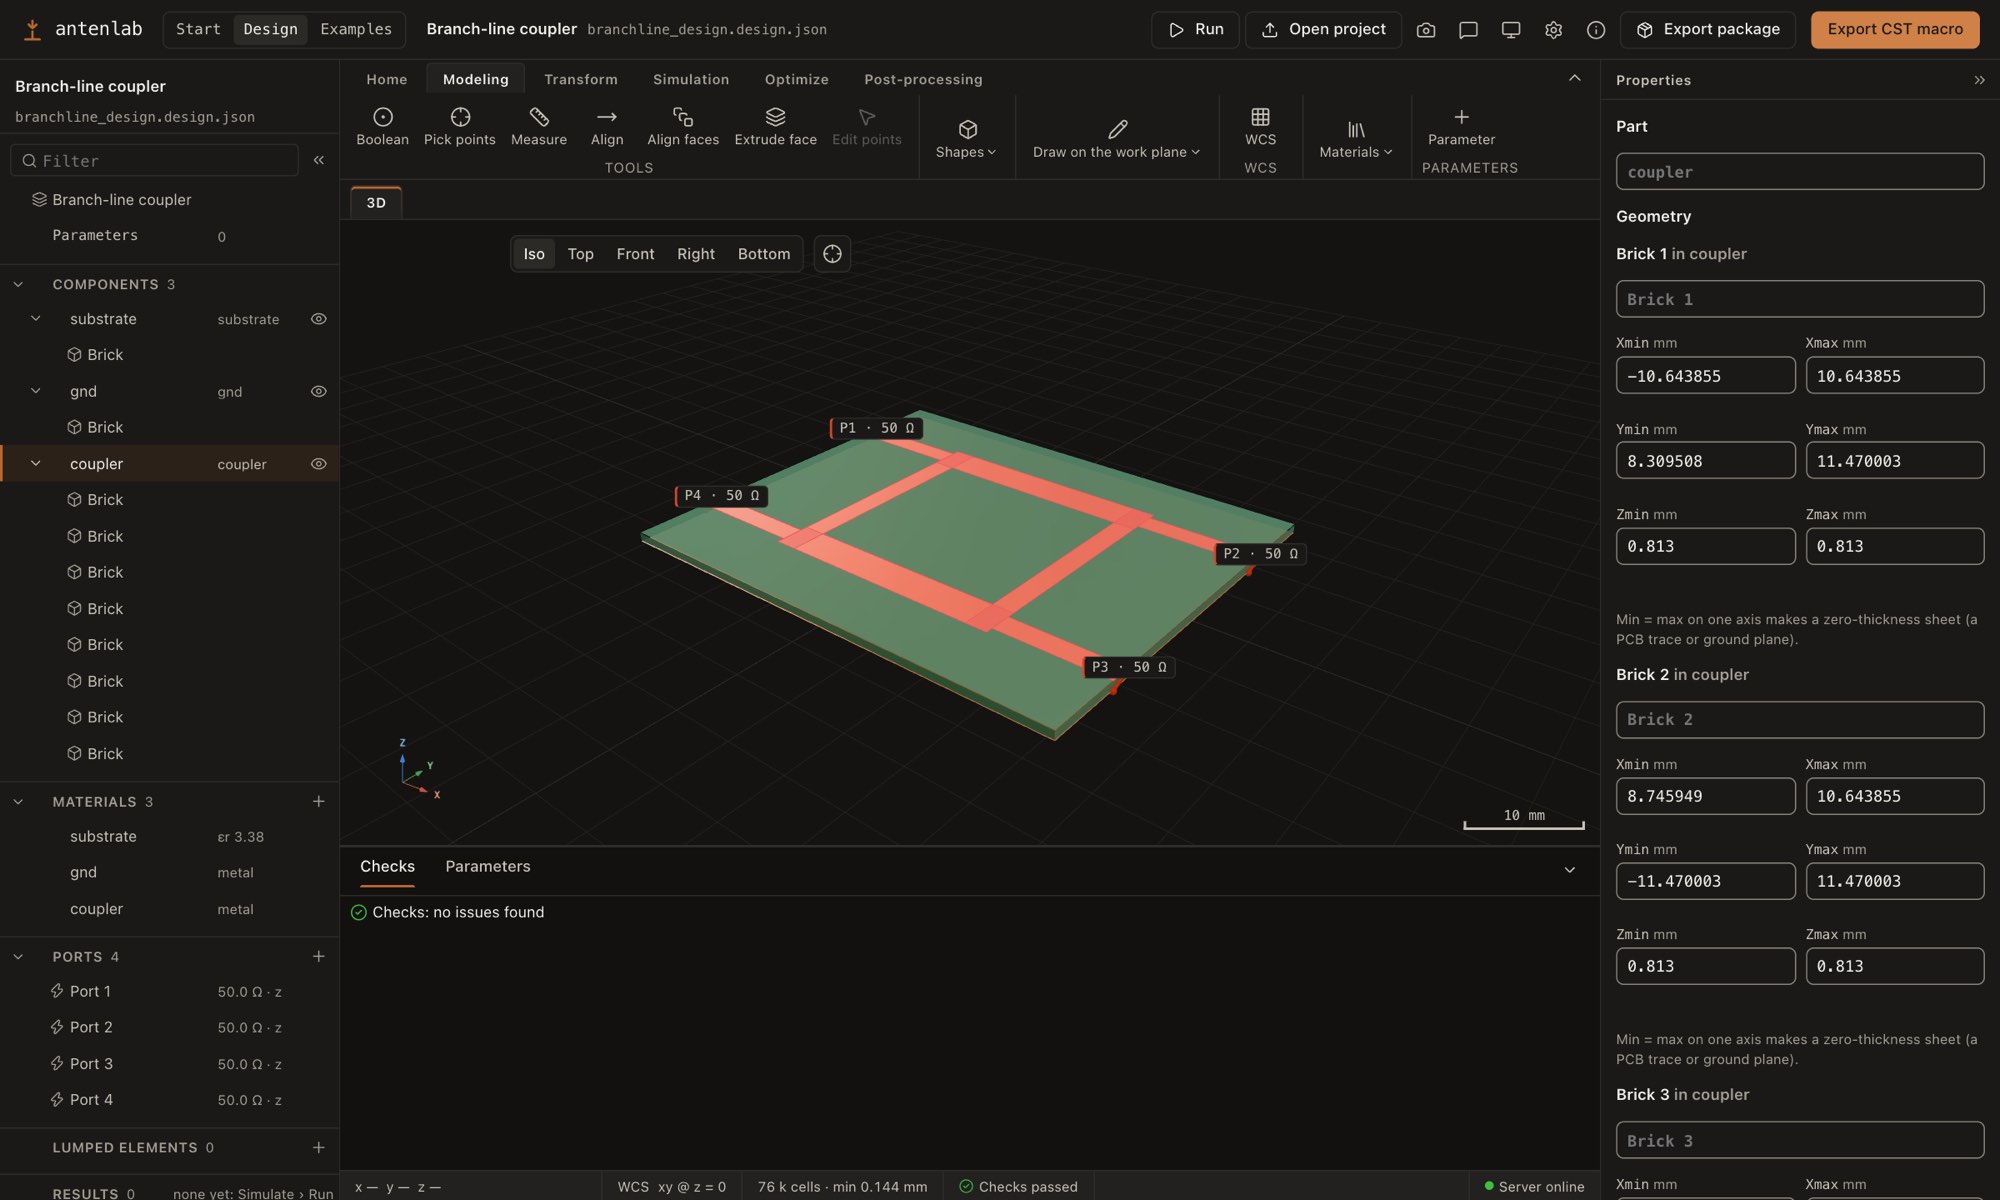Open Draw on the work plane dropdown
This screenshot has width=2000, height=1200.
(1116, 138)
